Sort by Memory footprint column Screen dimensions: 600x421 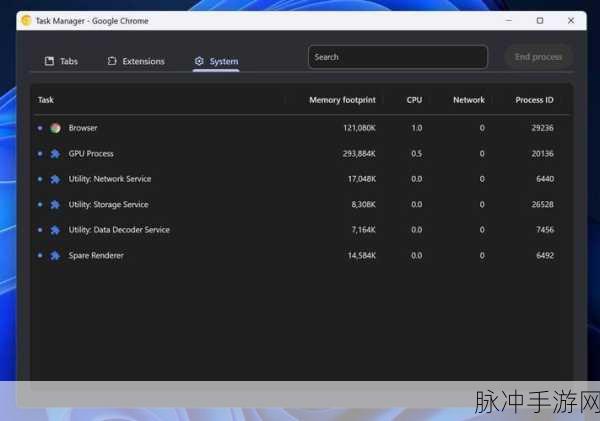pyautogui.click(x=342, y=100)
